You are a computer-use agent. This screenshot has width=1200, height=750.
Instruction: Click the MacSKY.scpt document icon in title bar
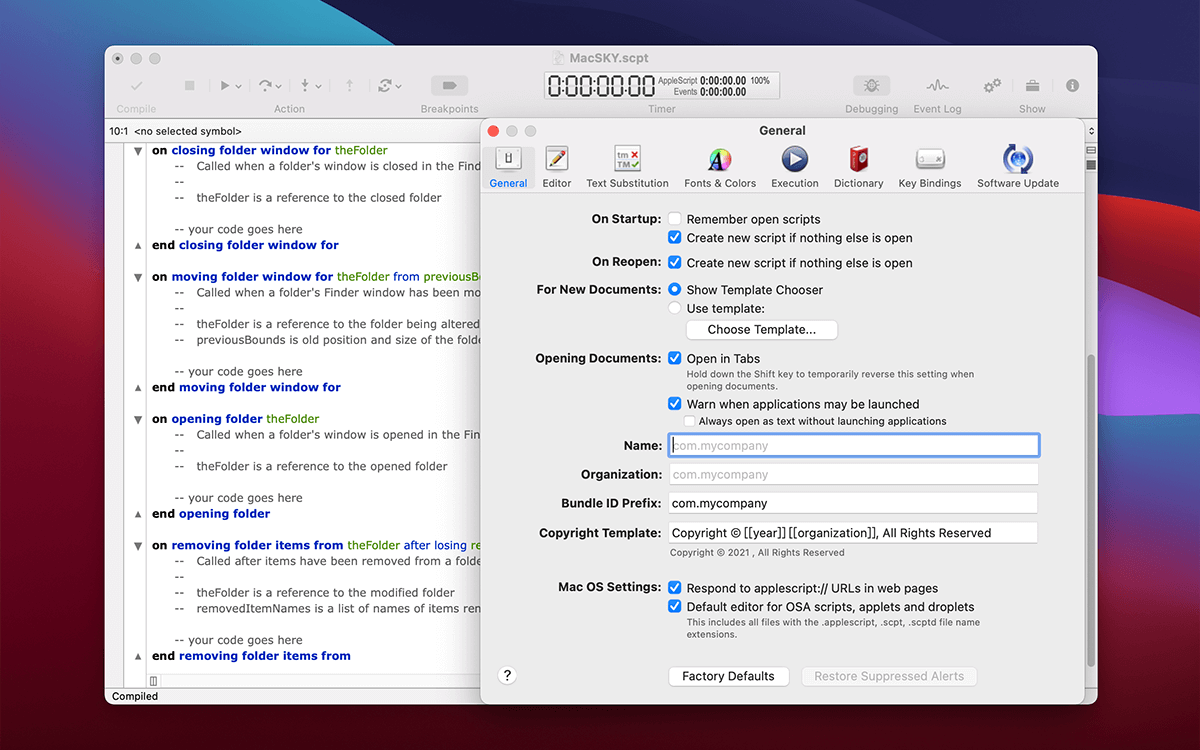coord(559,58)
